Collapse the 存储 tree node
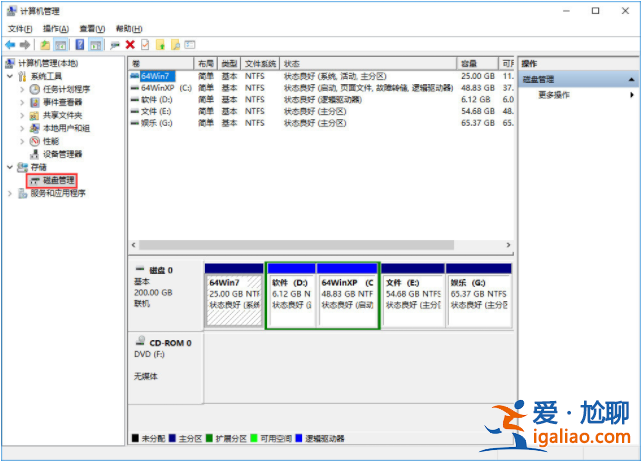The width and height of the screenshot is (643, 464). click(x=10, y=167)
